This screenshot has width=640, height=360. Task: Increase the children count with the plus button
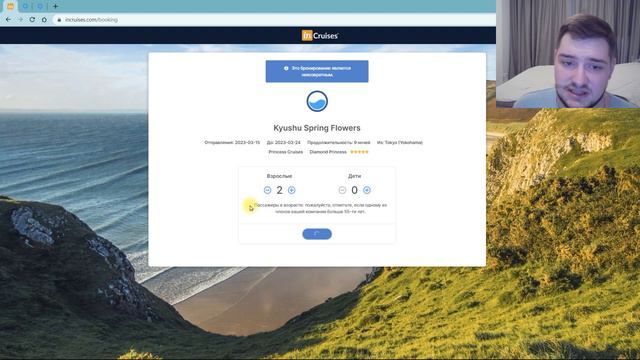367,190
